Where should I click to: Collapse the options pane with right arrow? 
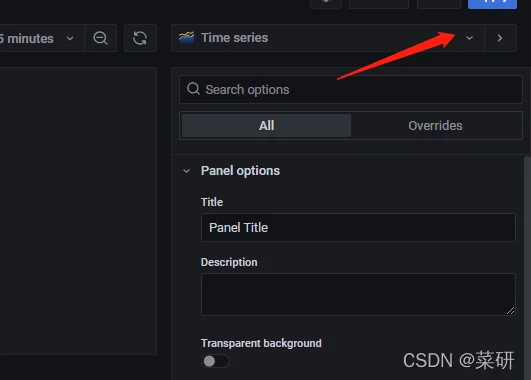(x=500, y=38)
